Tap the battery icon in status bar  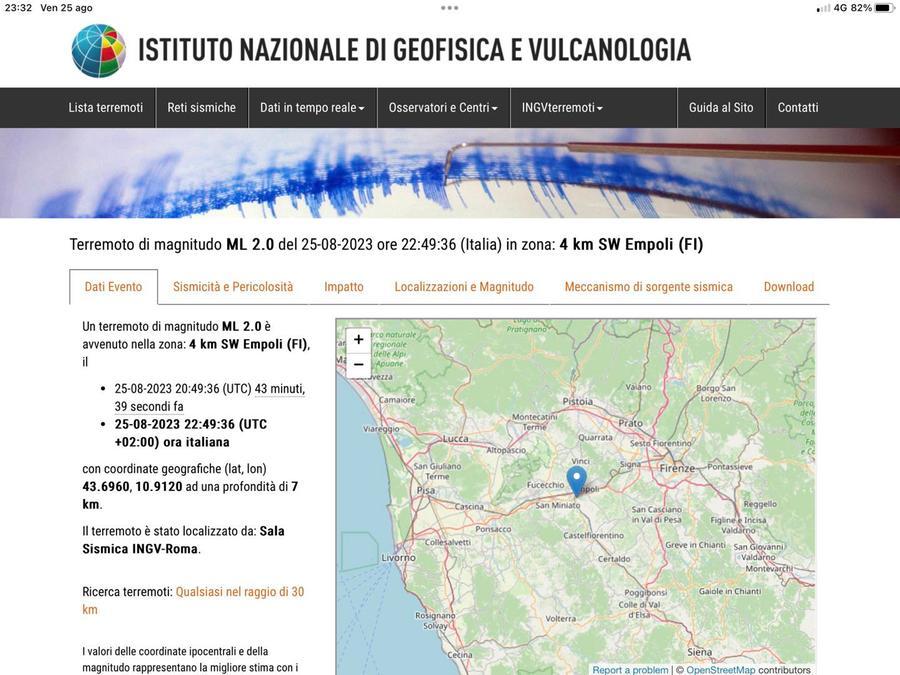[x=885, y=8]
